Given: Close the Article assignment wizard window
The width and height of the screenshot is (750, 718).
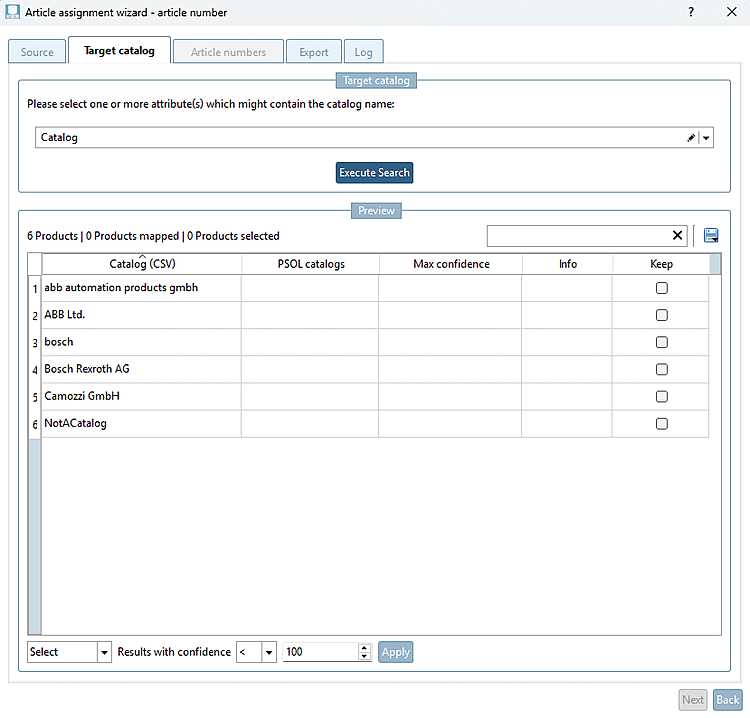Looking at the screenshot, I should (x=732, y=12).
